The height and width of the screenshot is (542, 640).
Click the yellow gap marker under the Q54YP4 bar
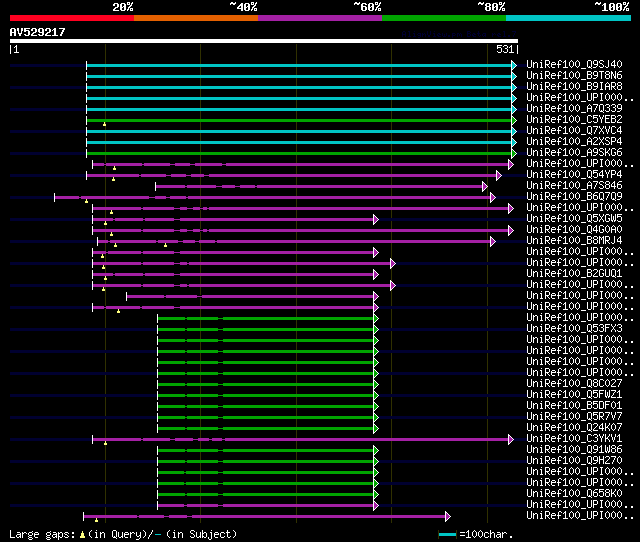click(113, 179)
